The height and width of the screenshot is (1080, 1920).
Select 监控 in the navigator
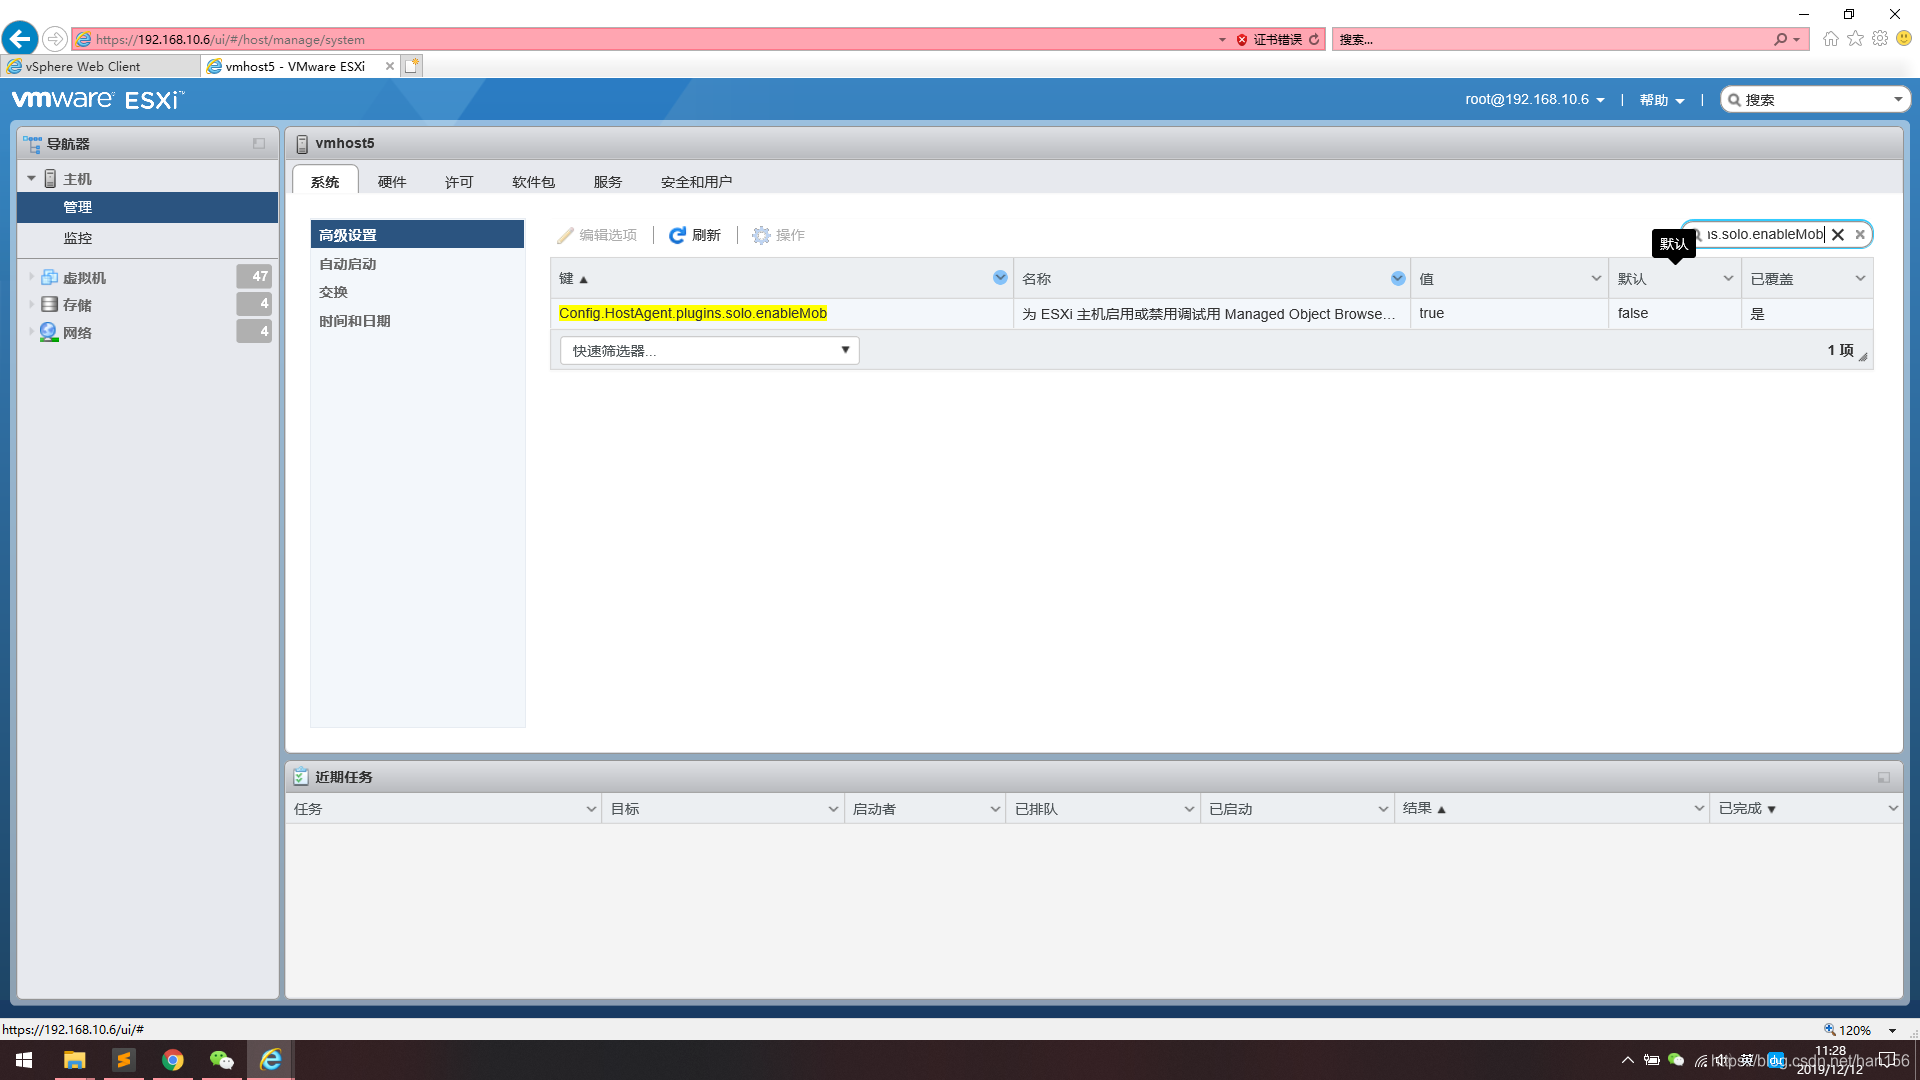[x=147, y=238]
